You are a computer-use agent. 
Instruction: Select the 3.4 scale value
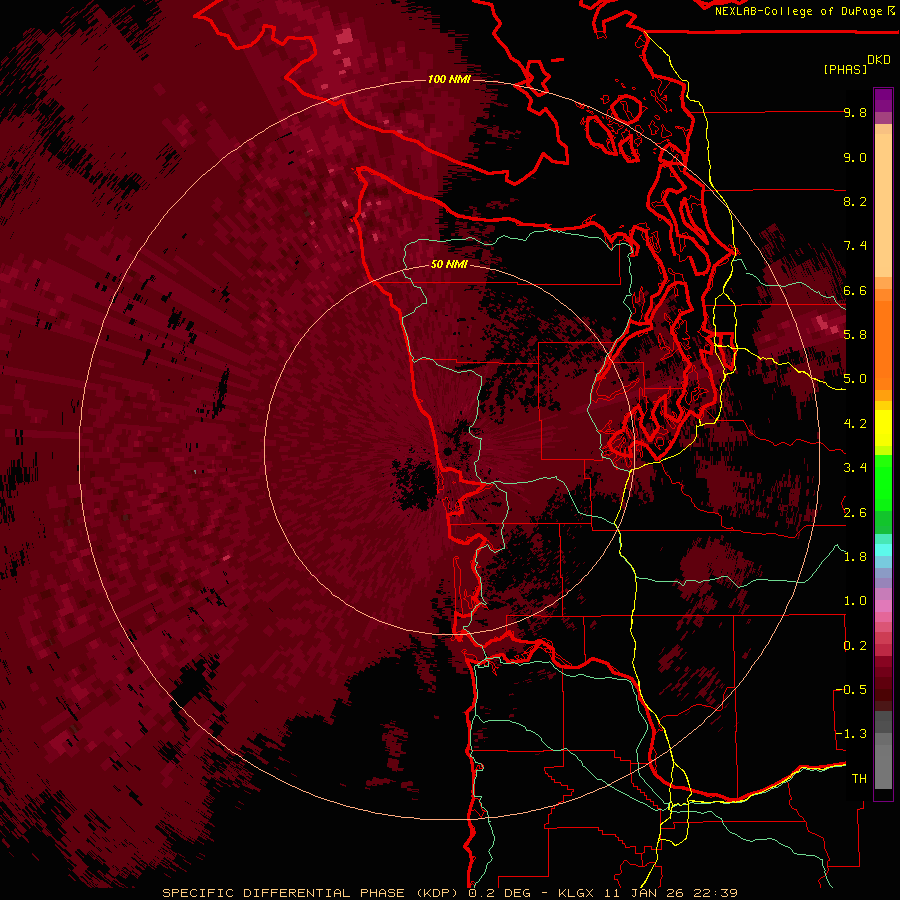tap(855, 468)
